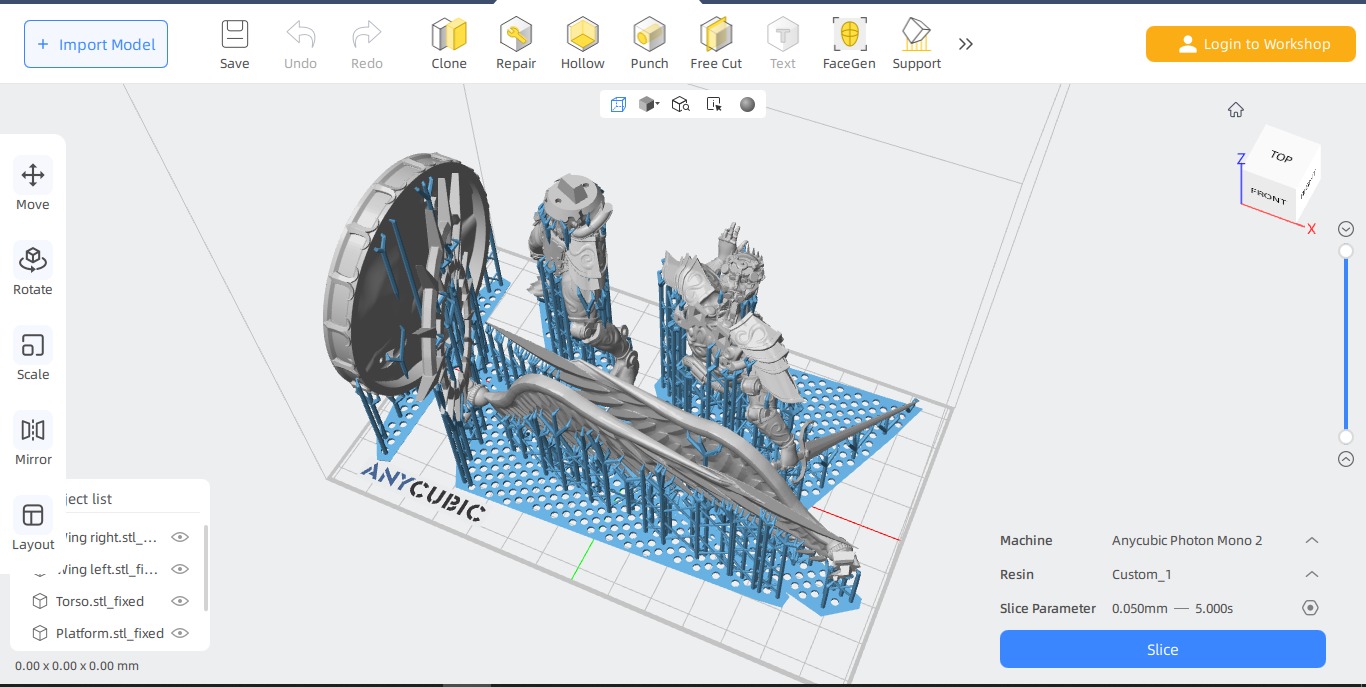Activate the Punch tool
Screen dimensions: 1366x687
[x=649, y=45]
